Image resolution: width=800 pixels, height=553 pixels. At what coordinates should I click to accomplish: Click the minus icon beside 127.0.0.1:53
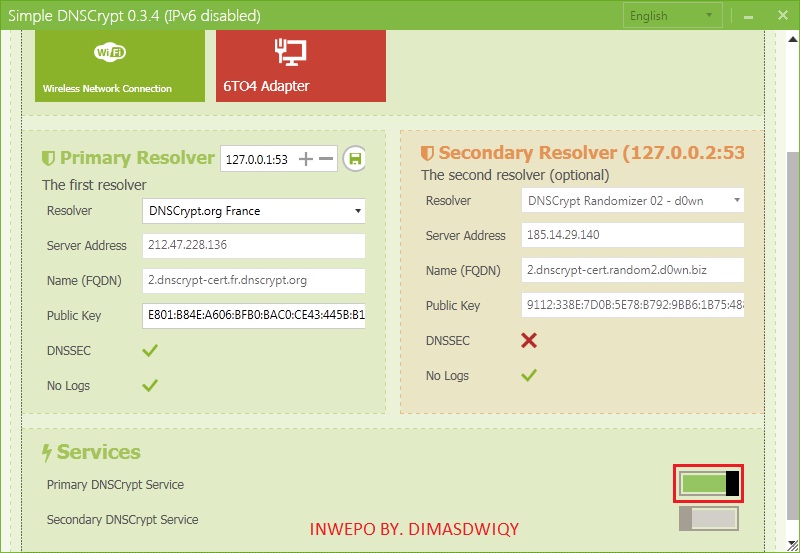pyautogui.click(x=326, y=159)
